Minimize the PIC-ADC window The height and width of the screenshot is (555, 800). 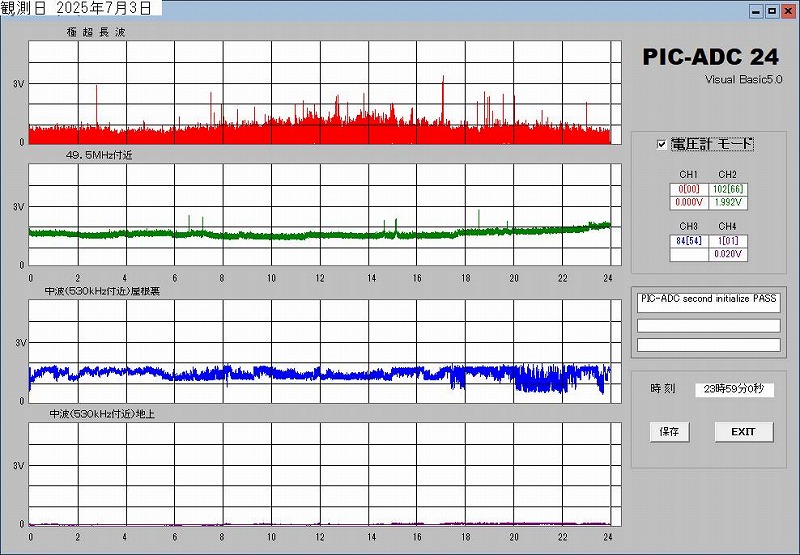(757, 11)
